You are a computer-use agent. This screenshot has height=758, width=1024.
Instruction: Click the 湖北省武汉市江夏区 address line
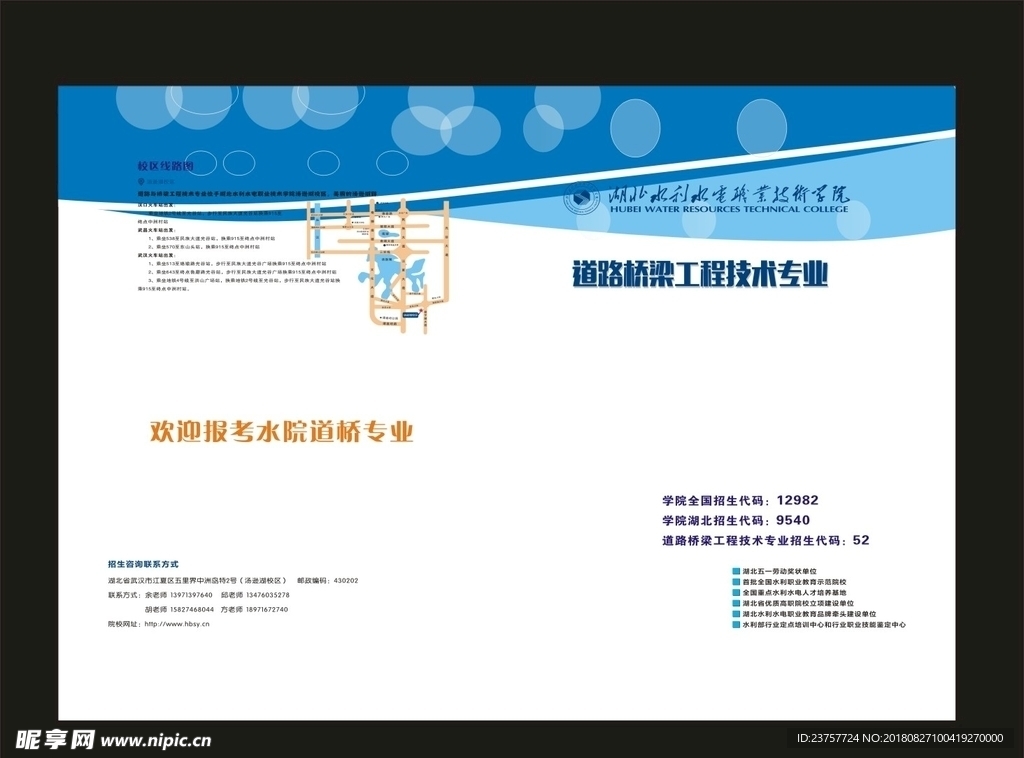(x=197, y=580)
